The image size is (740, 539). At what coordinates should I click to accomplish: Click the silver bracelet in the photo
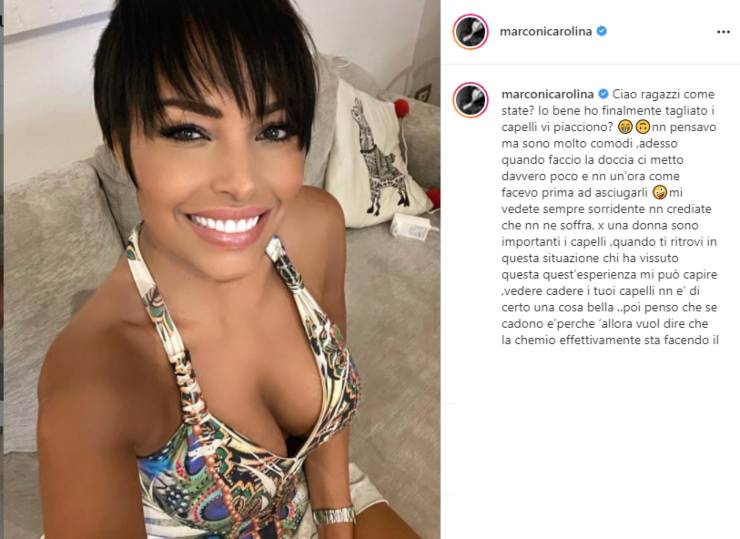[x=333, y=515]
